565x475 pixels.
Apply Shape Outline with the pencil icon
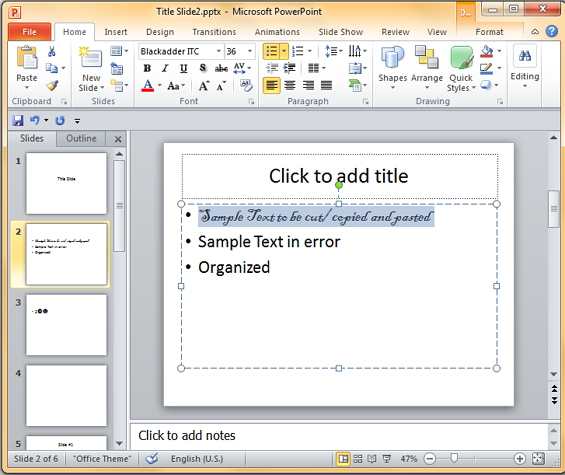[486, 68]
